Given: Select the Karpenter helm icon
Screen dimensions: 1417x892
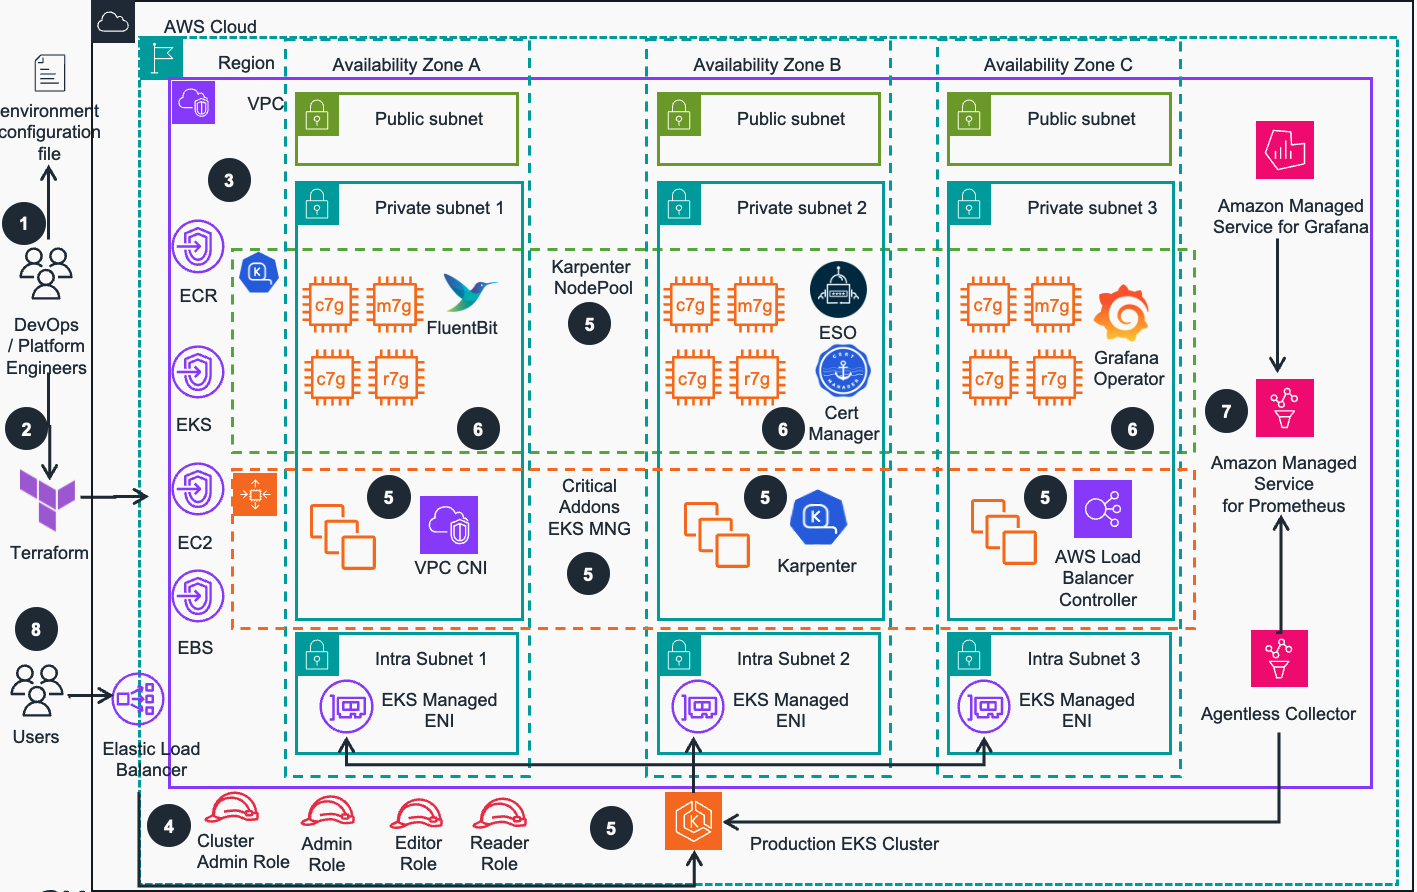Looking at the screenshot, I should pyautogui.click(x=819, y=518).
